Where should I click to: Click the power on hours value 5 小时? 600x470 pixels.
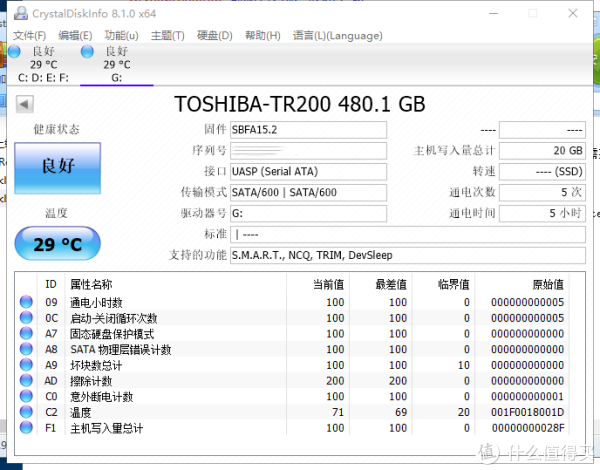click(x=542, y=213)
